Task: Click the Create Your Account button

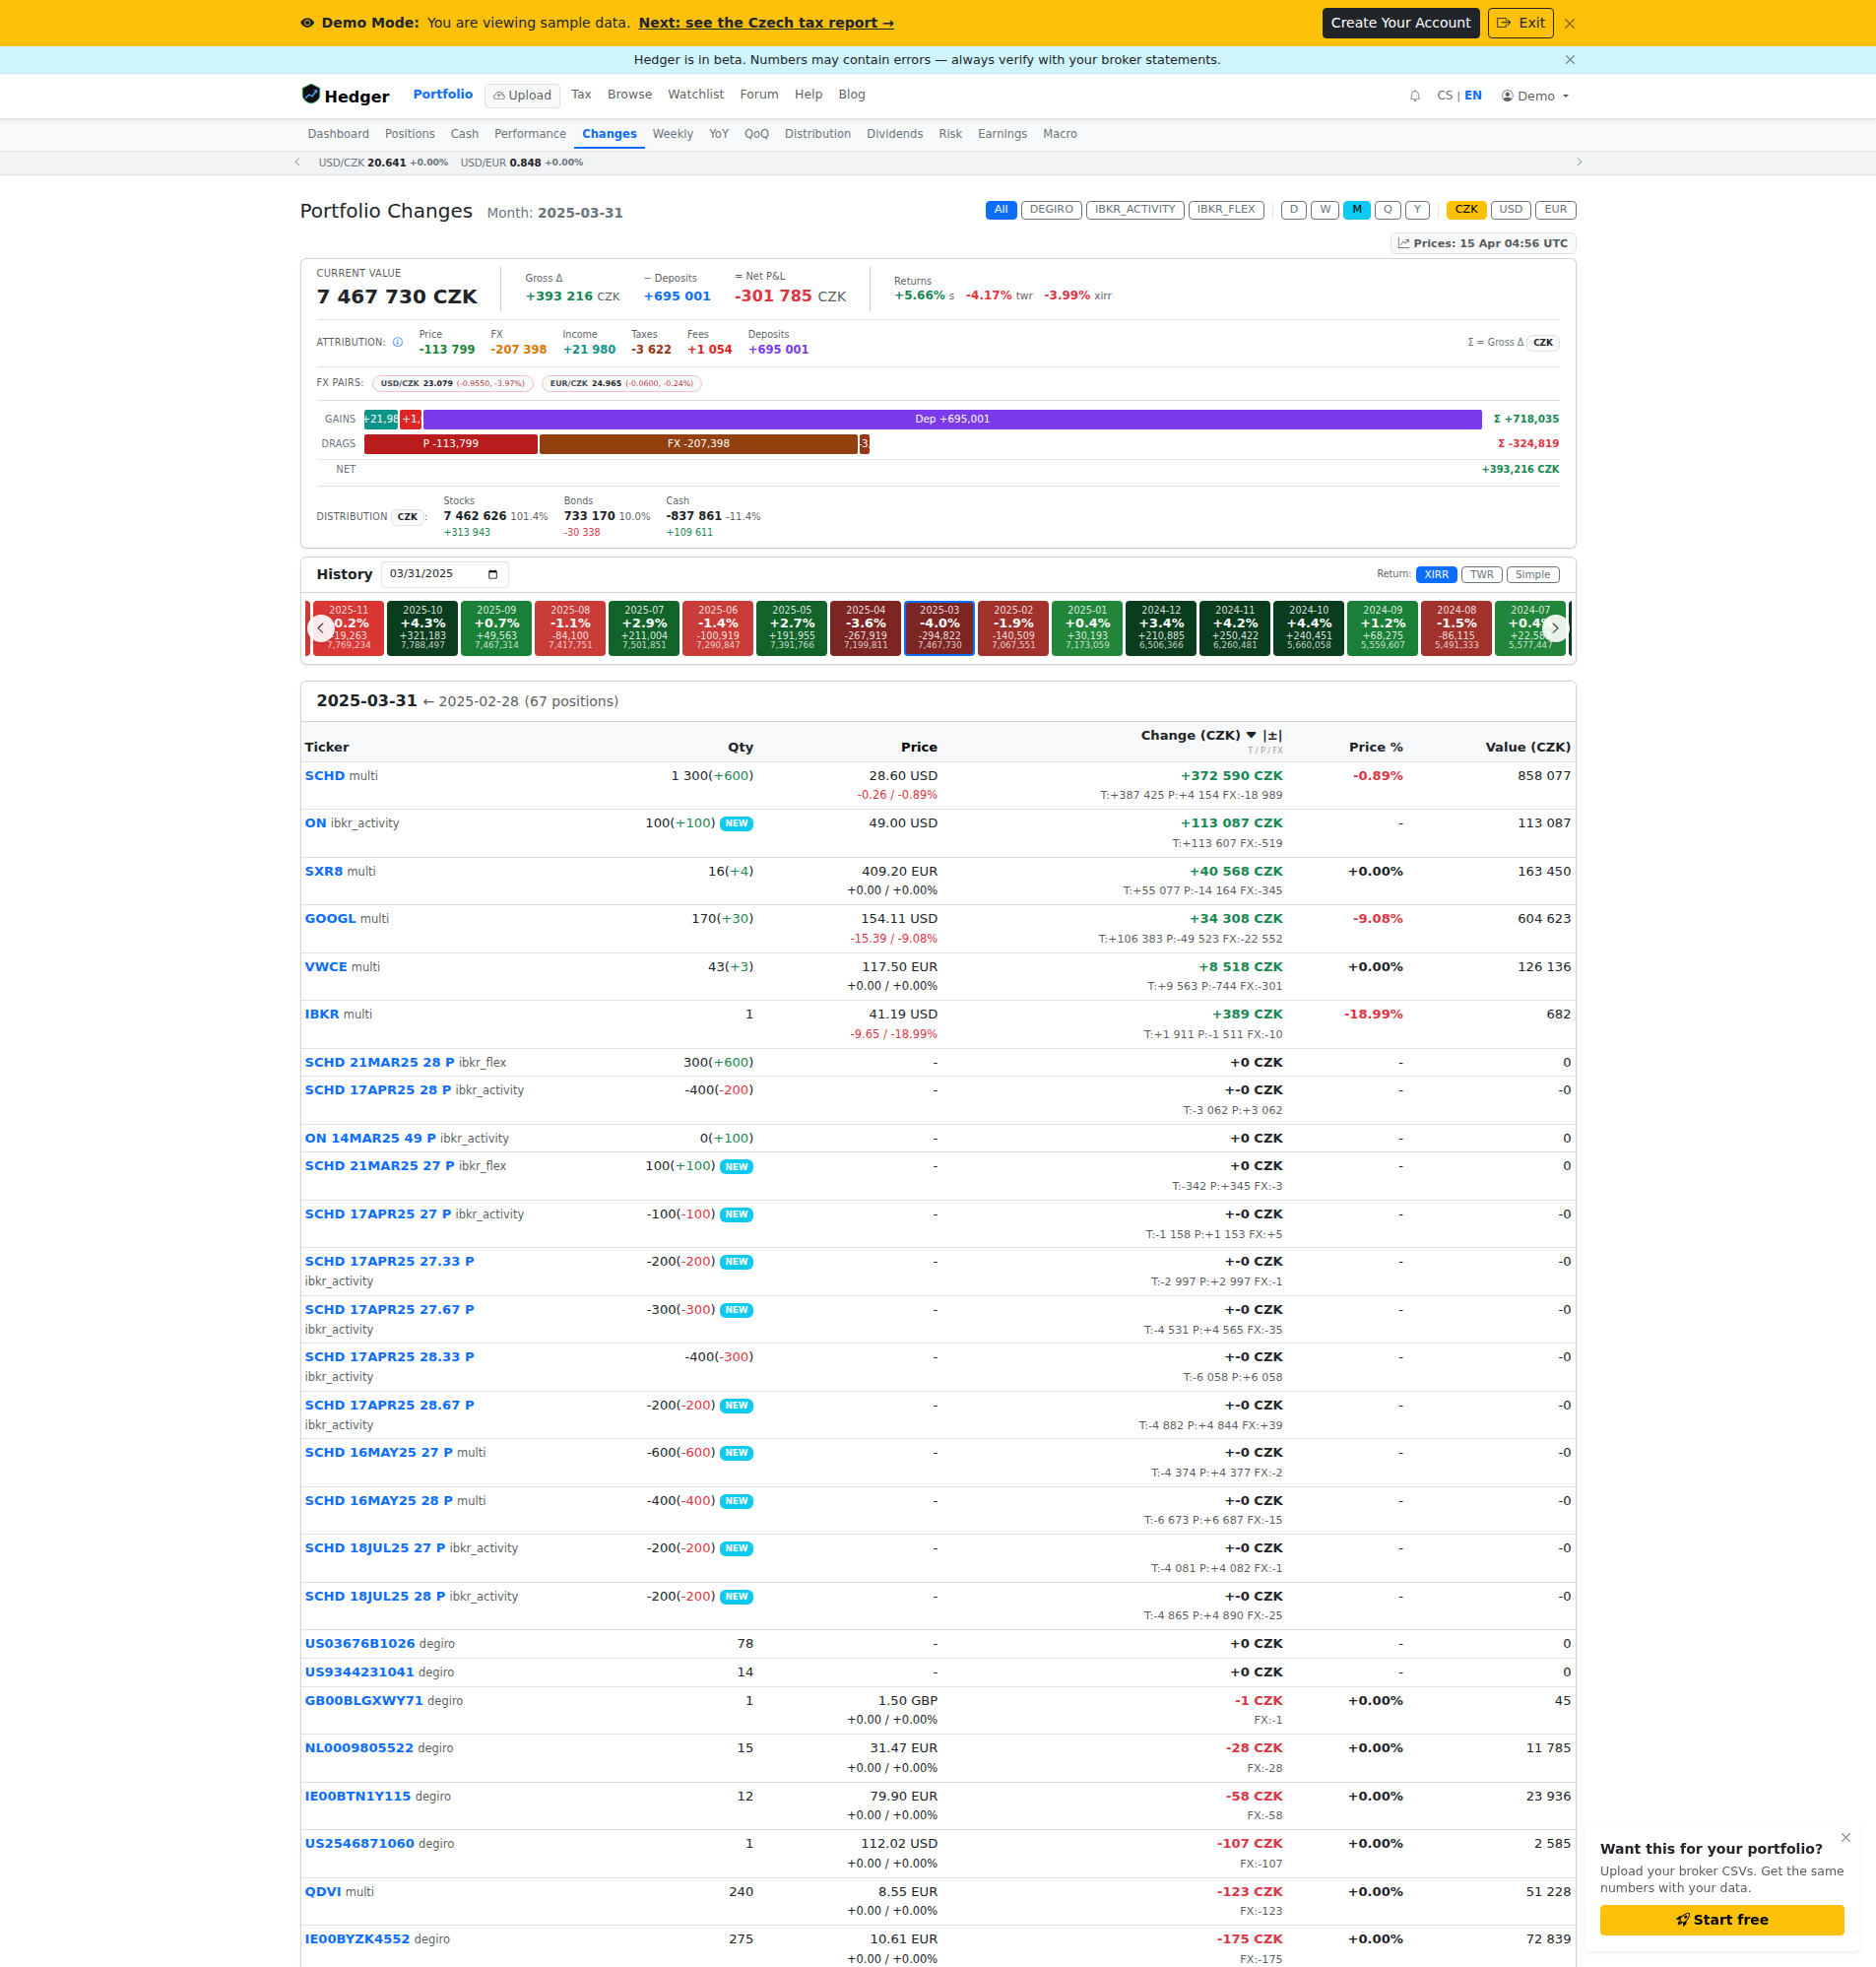Action: pos(1400,23)
